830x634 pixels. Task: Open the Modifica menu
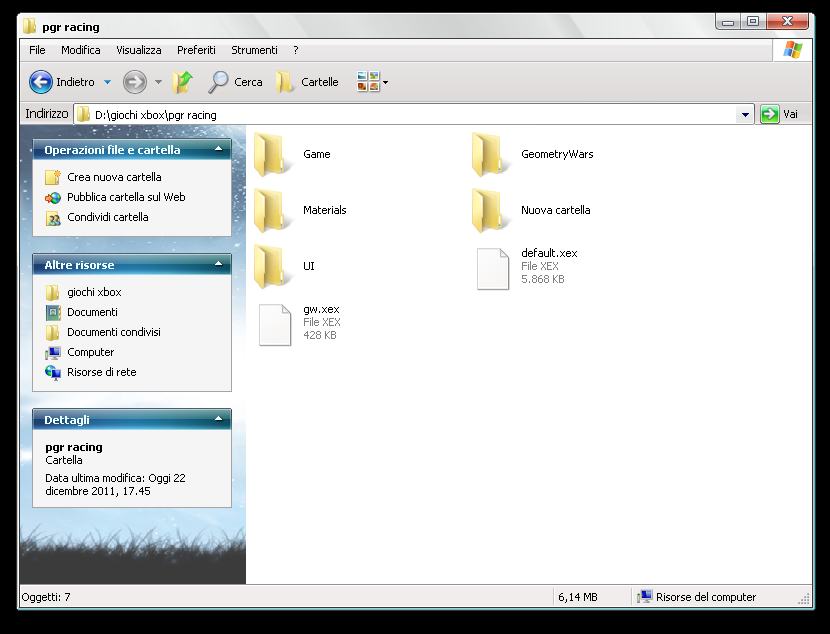[80, 50]
